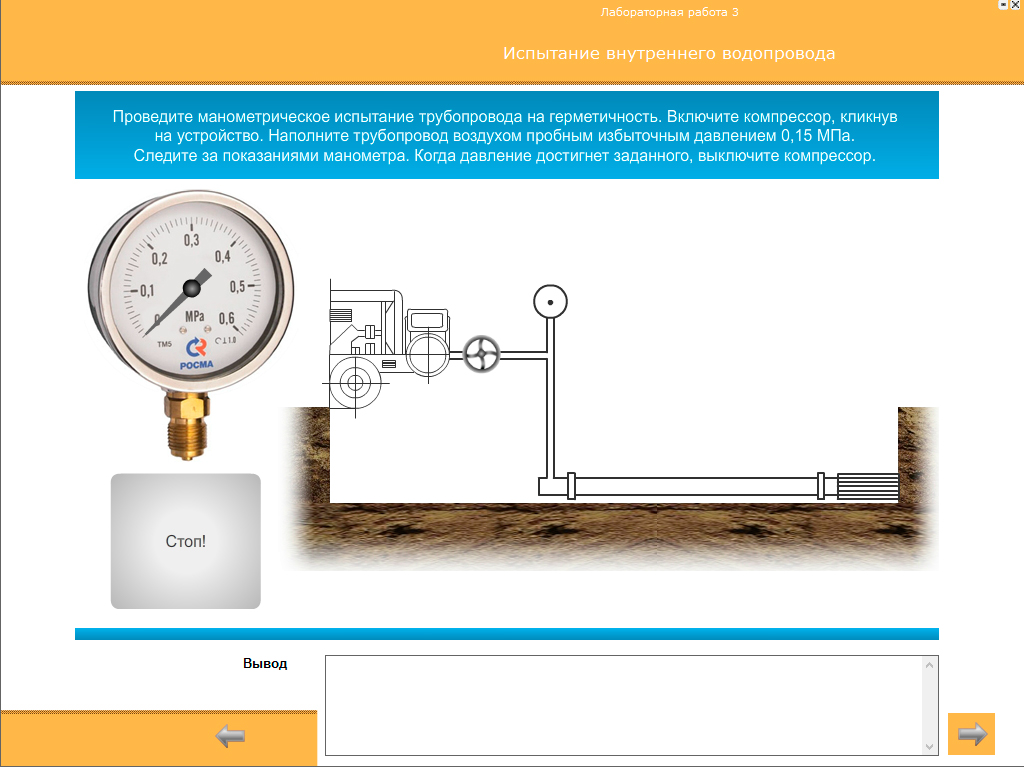The height and width of the screenshot is (767, 1024).
Task: Click the ribbed end plug of pipeline
Action: 868,486
